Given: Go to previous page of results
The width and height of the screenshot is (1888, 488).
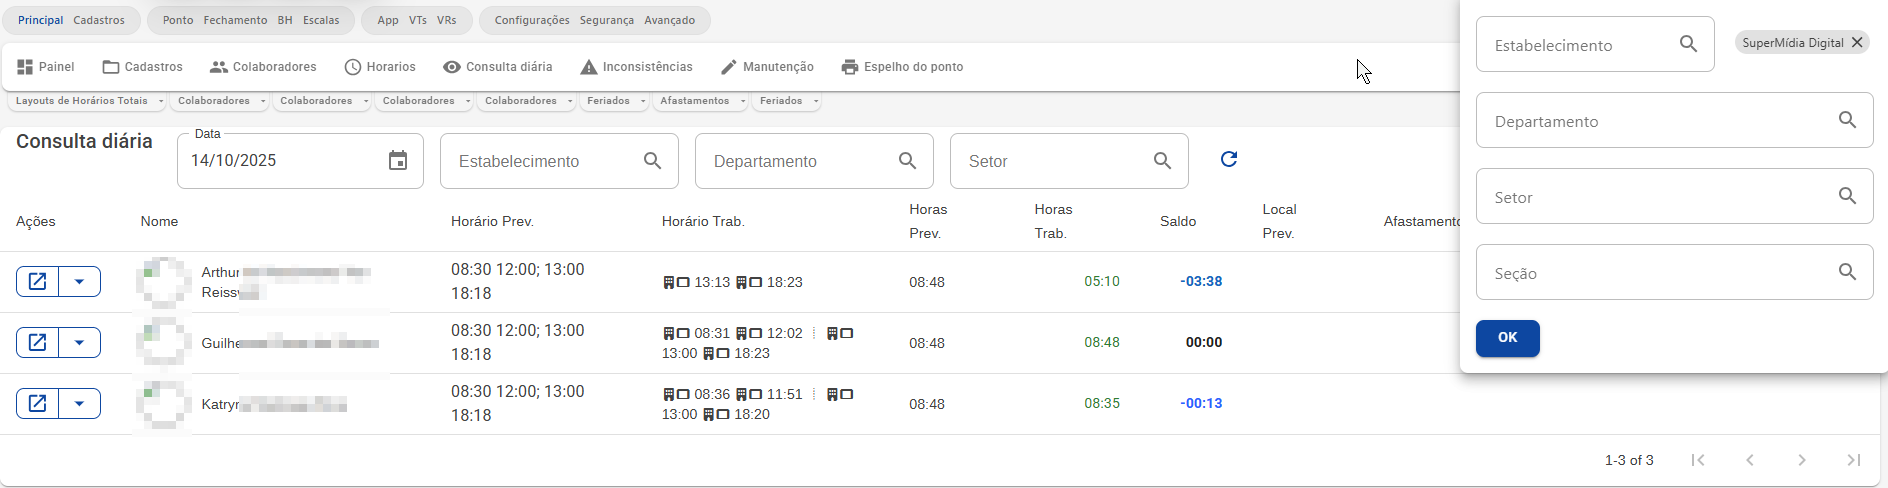Looking at the screenshot, I should 1750,460.
